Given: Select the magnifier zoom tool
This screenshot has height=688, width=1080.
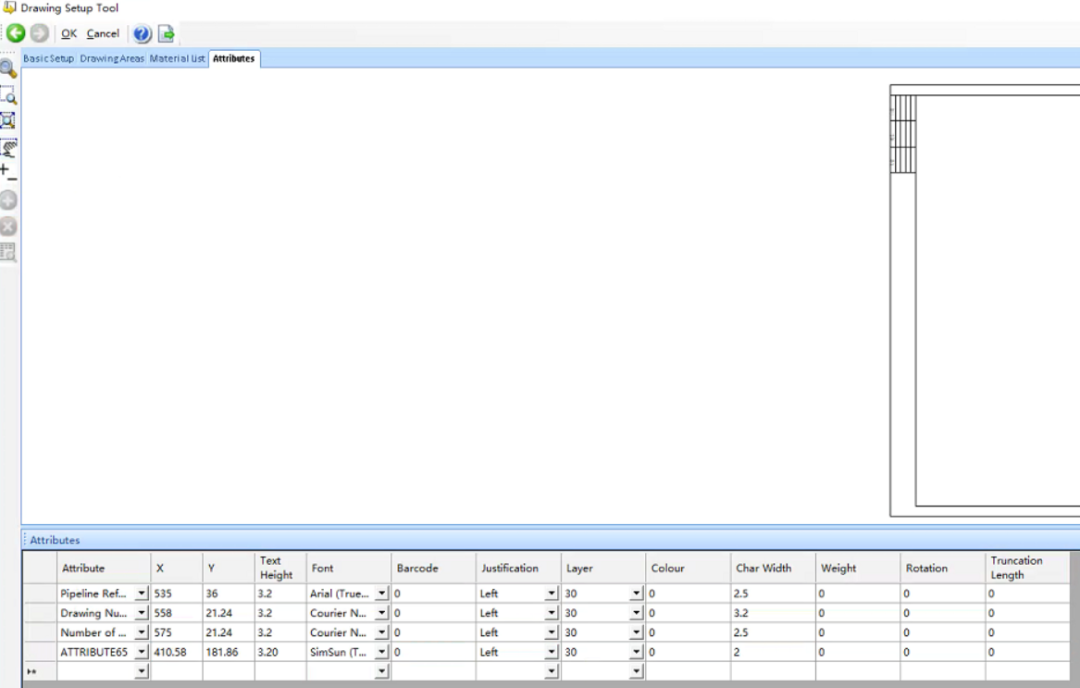Looking at the screenshot, I should 8,68.
